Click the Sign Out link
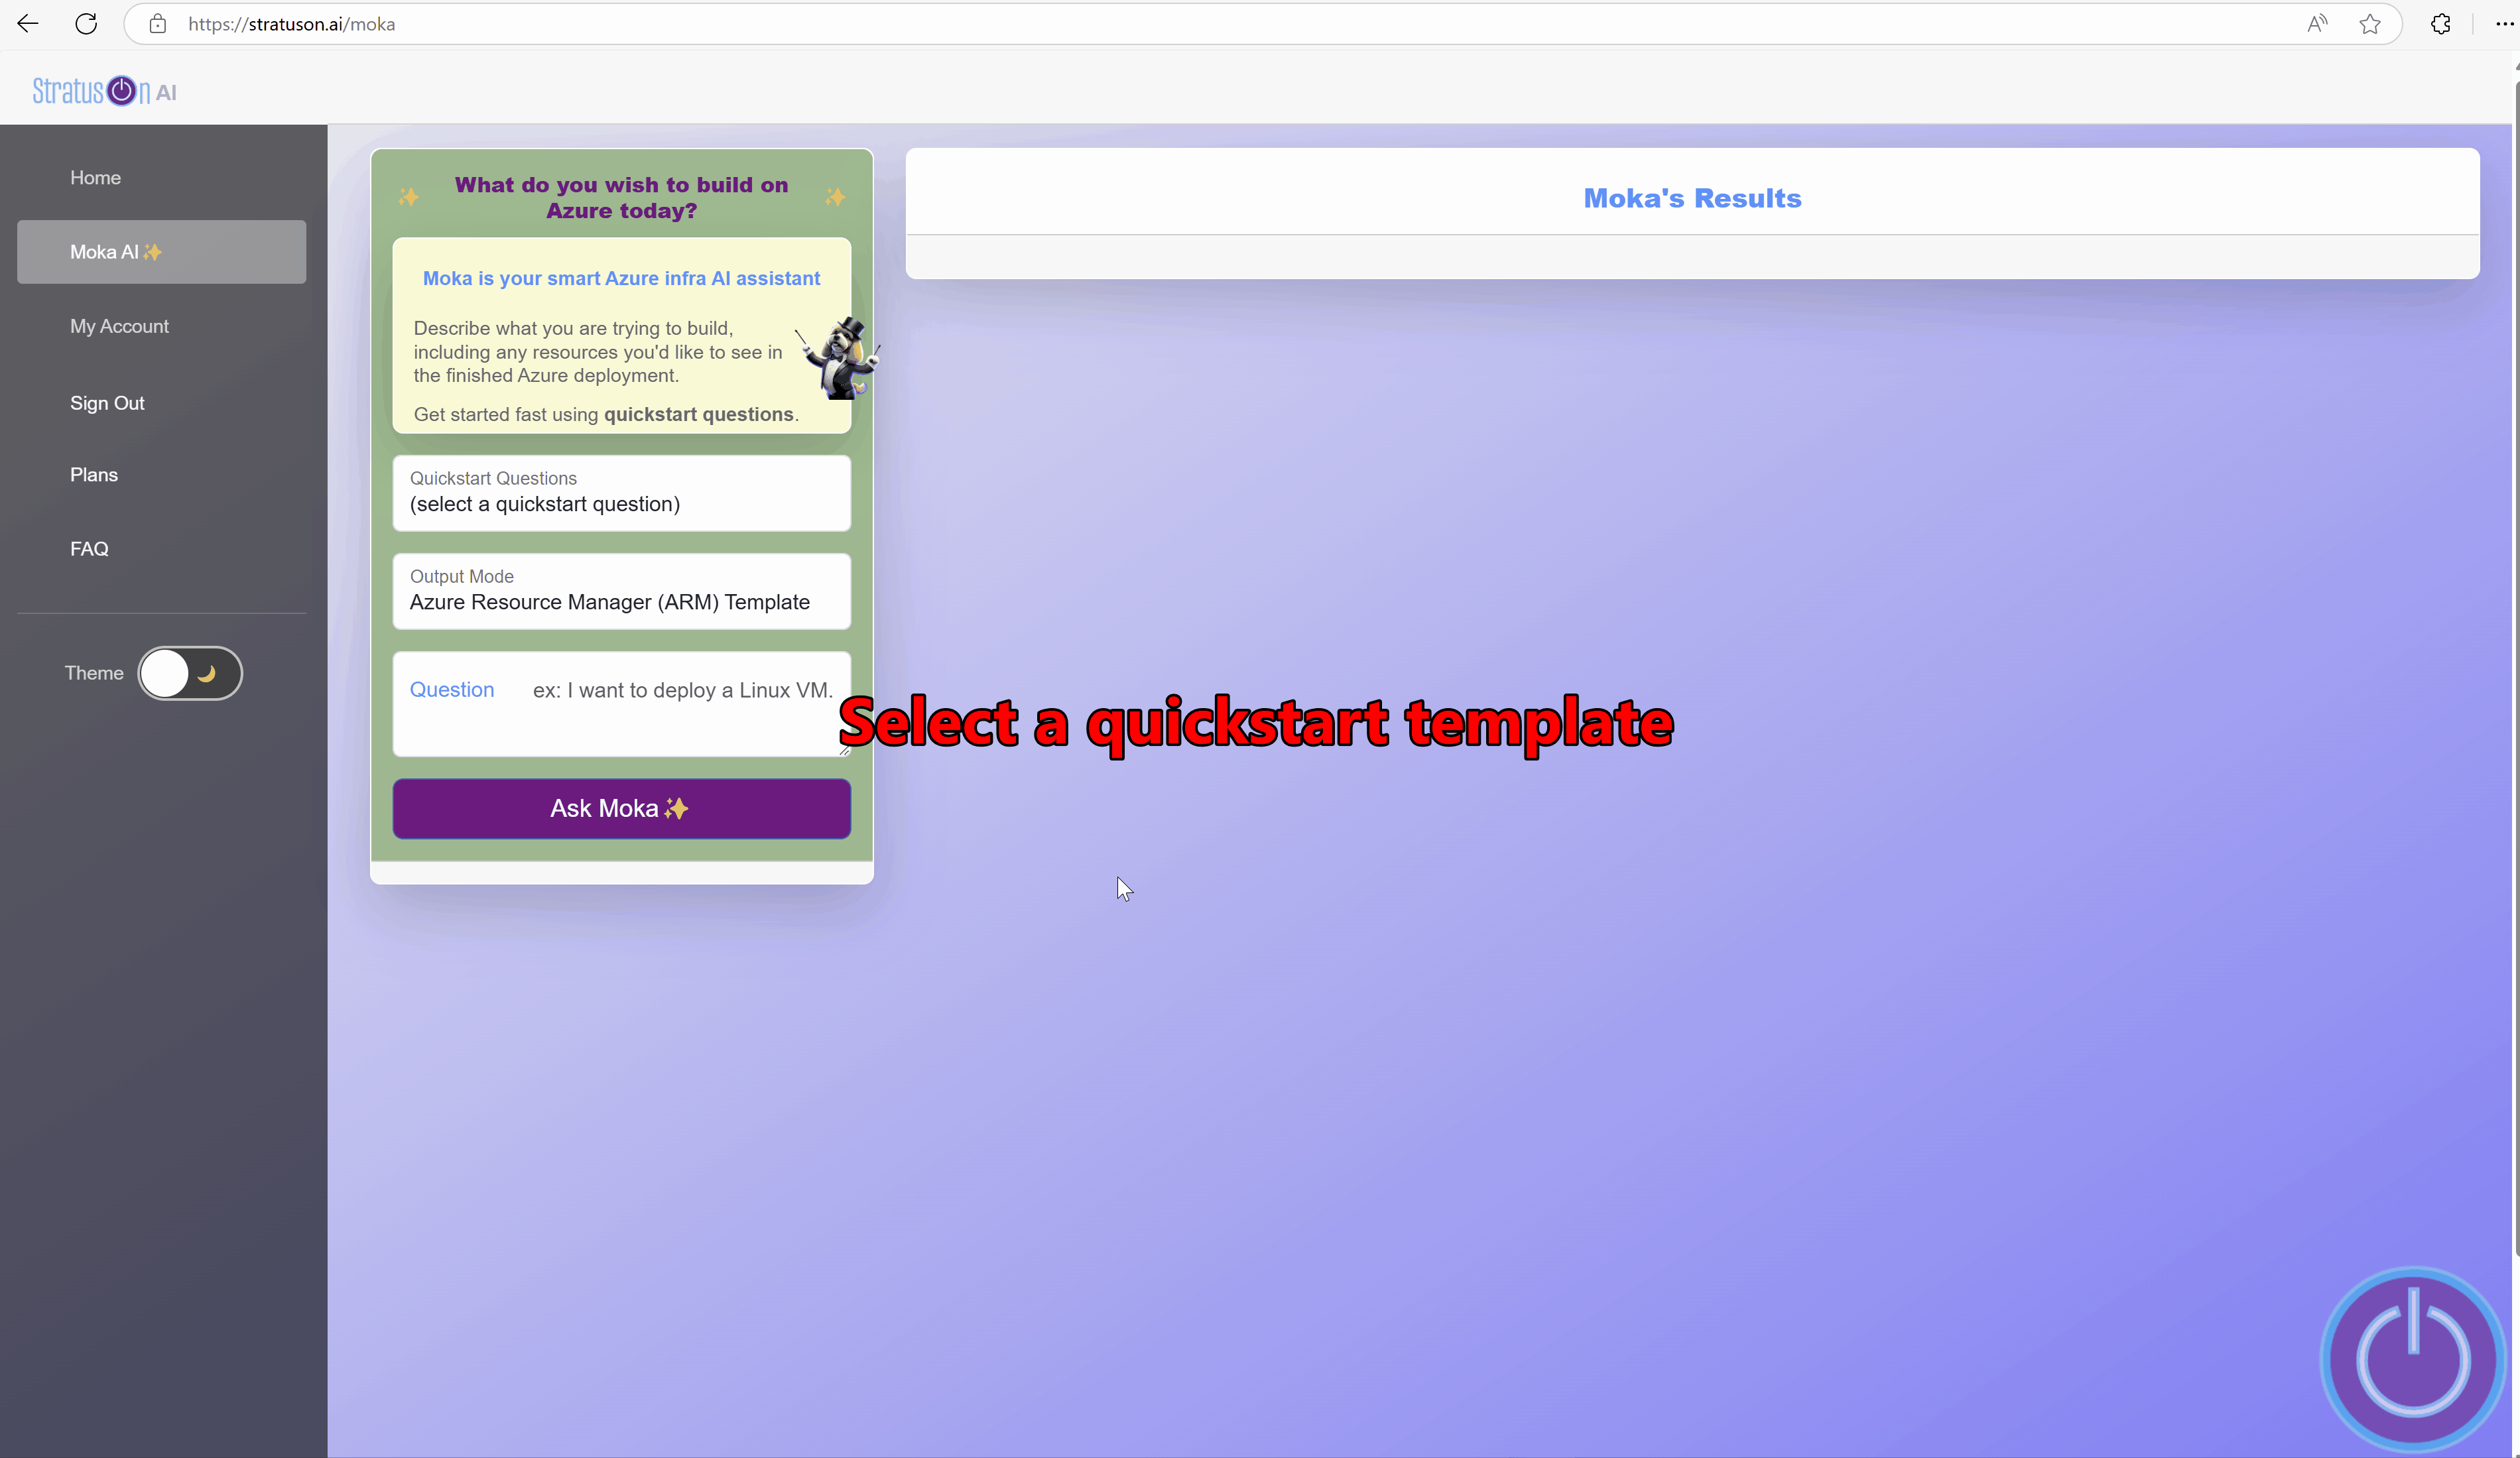 (x=106, y=401)
